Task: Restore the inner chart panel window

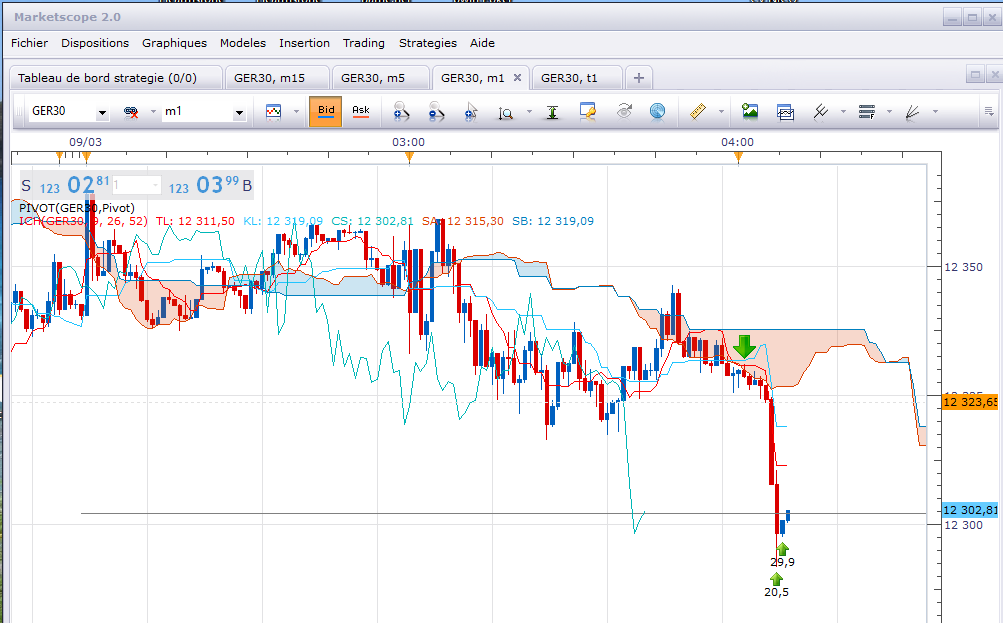Action: (975, 75)
